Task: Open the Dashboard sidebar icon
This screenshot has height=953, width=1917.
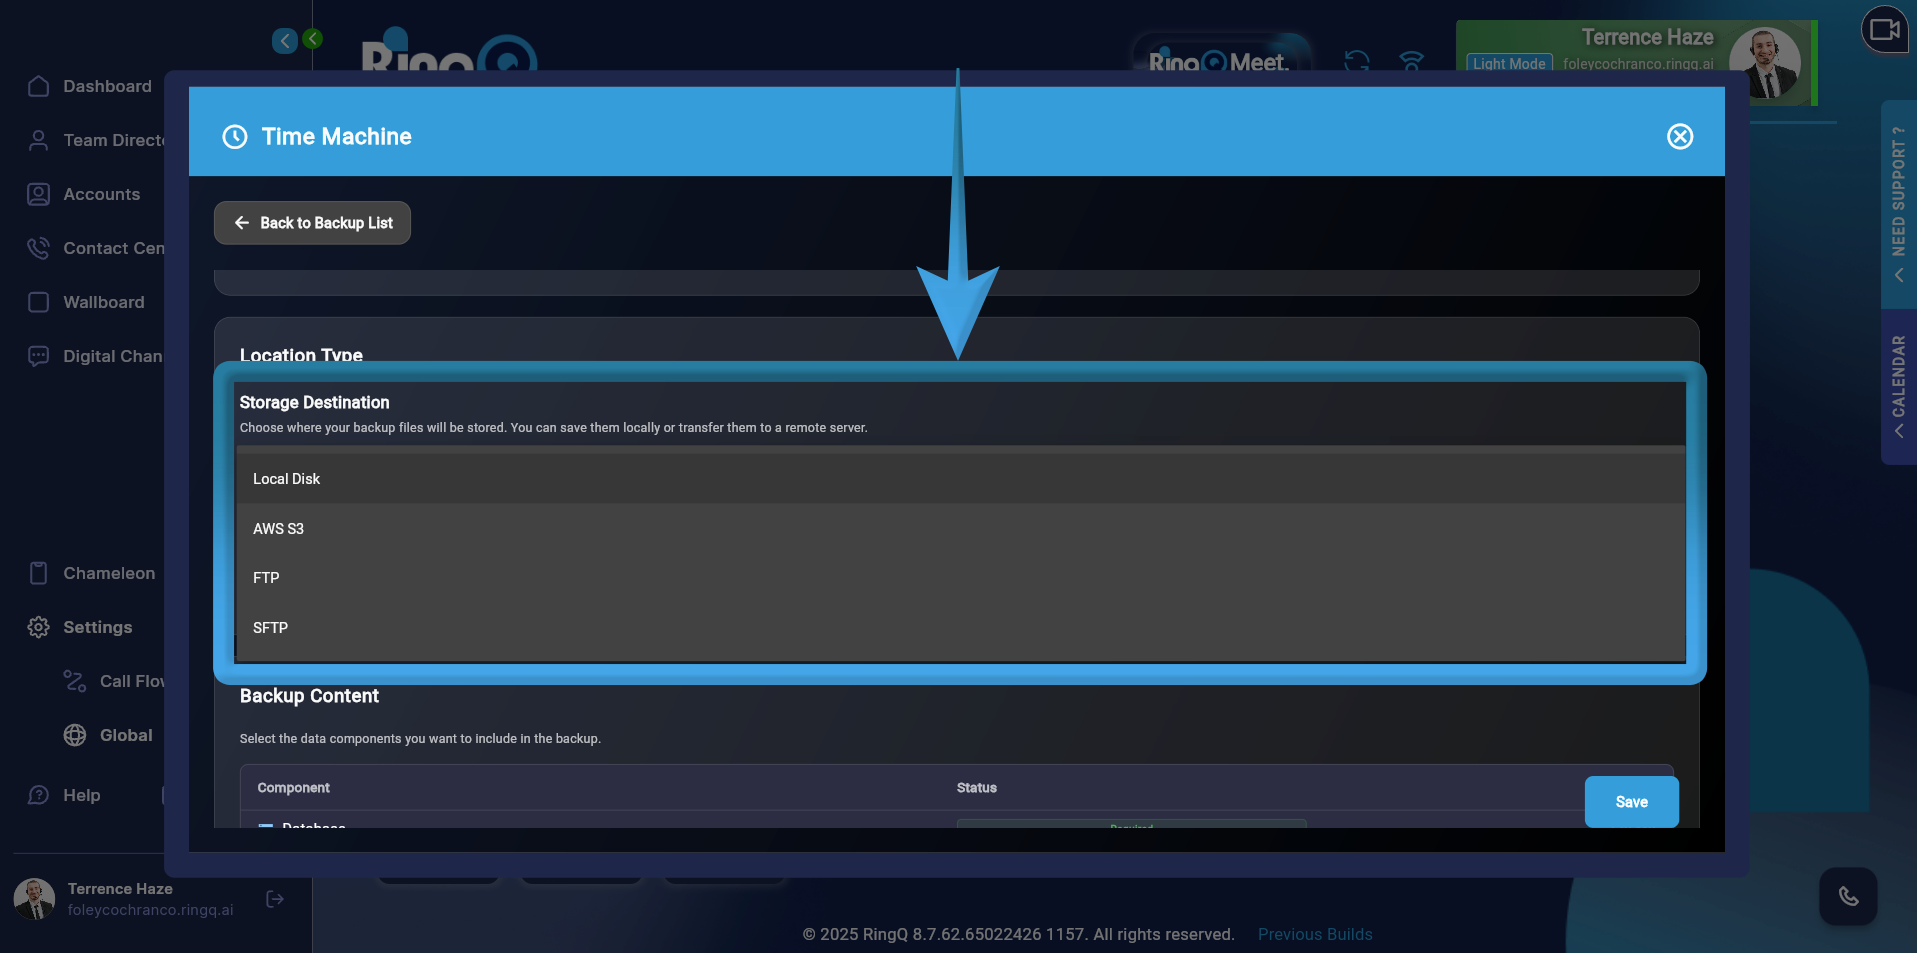Action: pyautogui.click(x=40, y=87)
